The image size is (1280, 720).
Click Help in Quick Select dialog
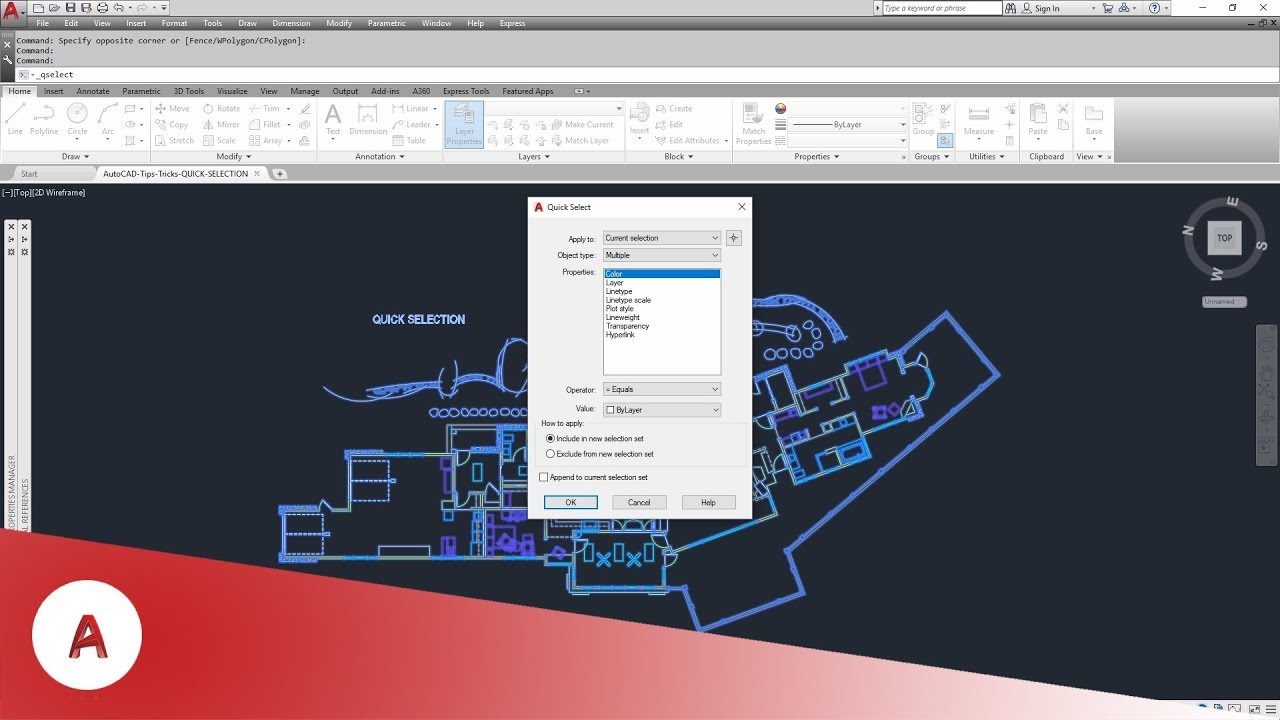click(x=708, y=503)
